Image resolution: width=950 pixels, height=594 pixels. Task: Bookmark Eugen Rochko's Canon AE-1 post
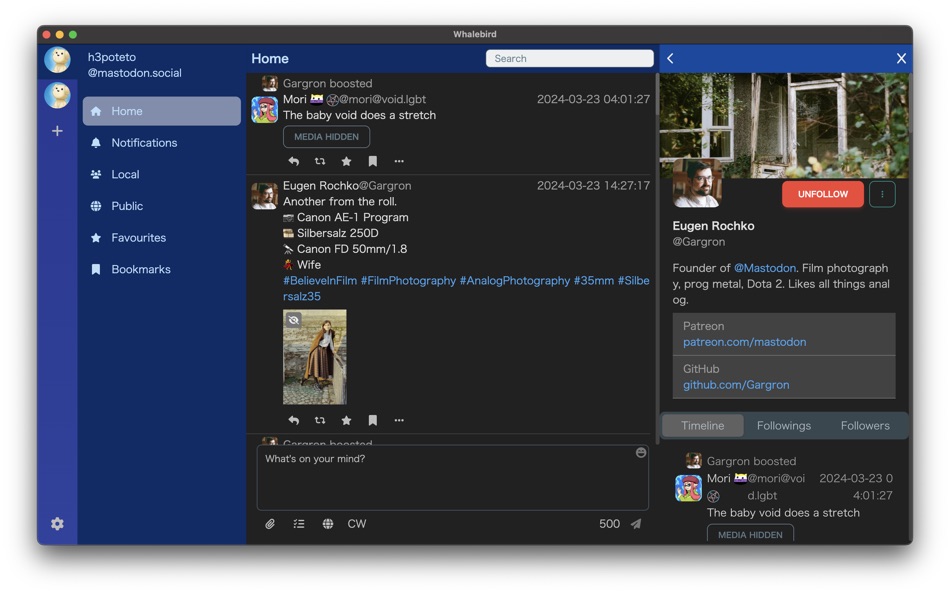[373, 420]
